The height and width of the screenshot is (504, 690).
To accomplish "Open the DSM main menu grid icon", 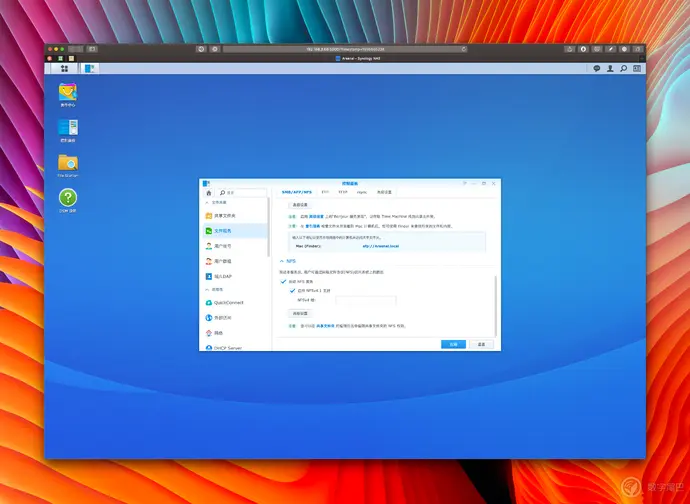I will click(64, 68).
